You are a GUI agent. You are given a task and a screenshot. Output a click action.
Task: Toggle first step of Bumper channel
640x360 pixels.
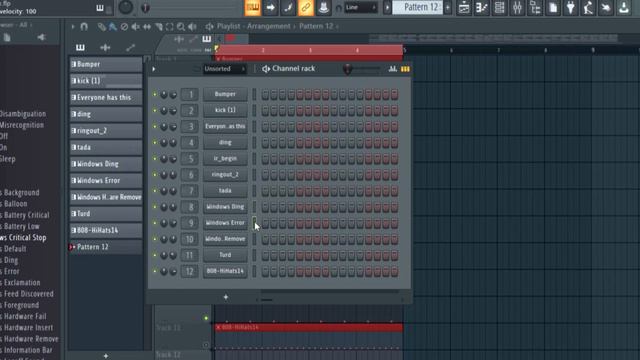(x=265, y=95)
